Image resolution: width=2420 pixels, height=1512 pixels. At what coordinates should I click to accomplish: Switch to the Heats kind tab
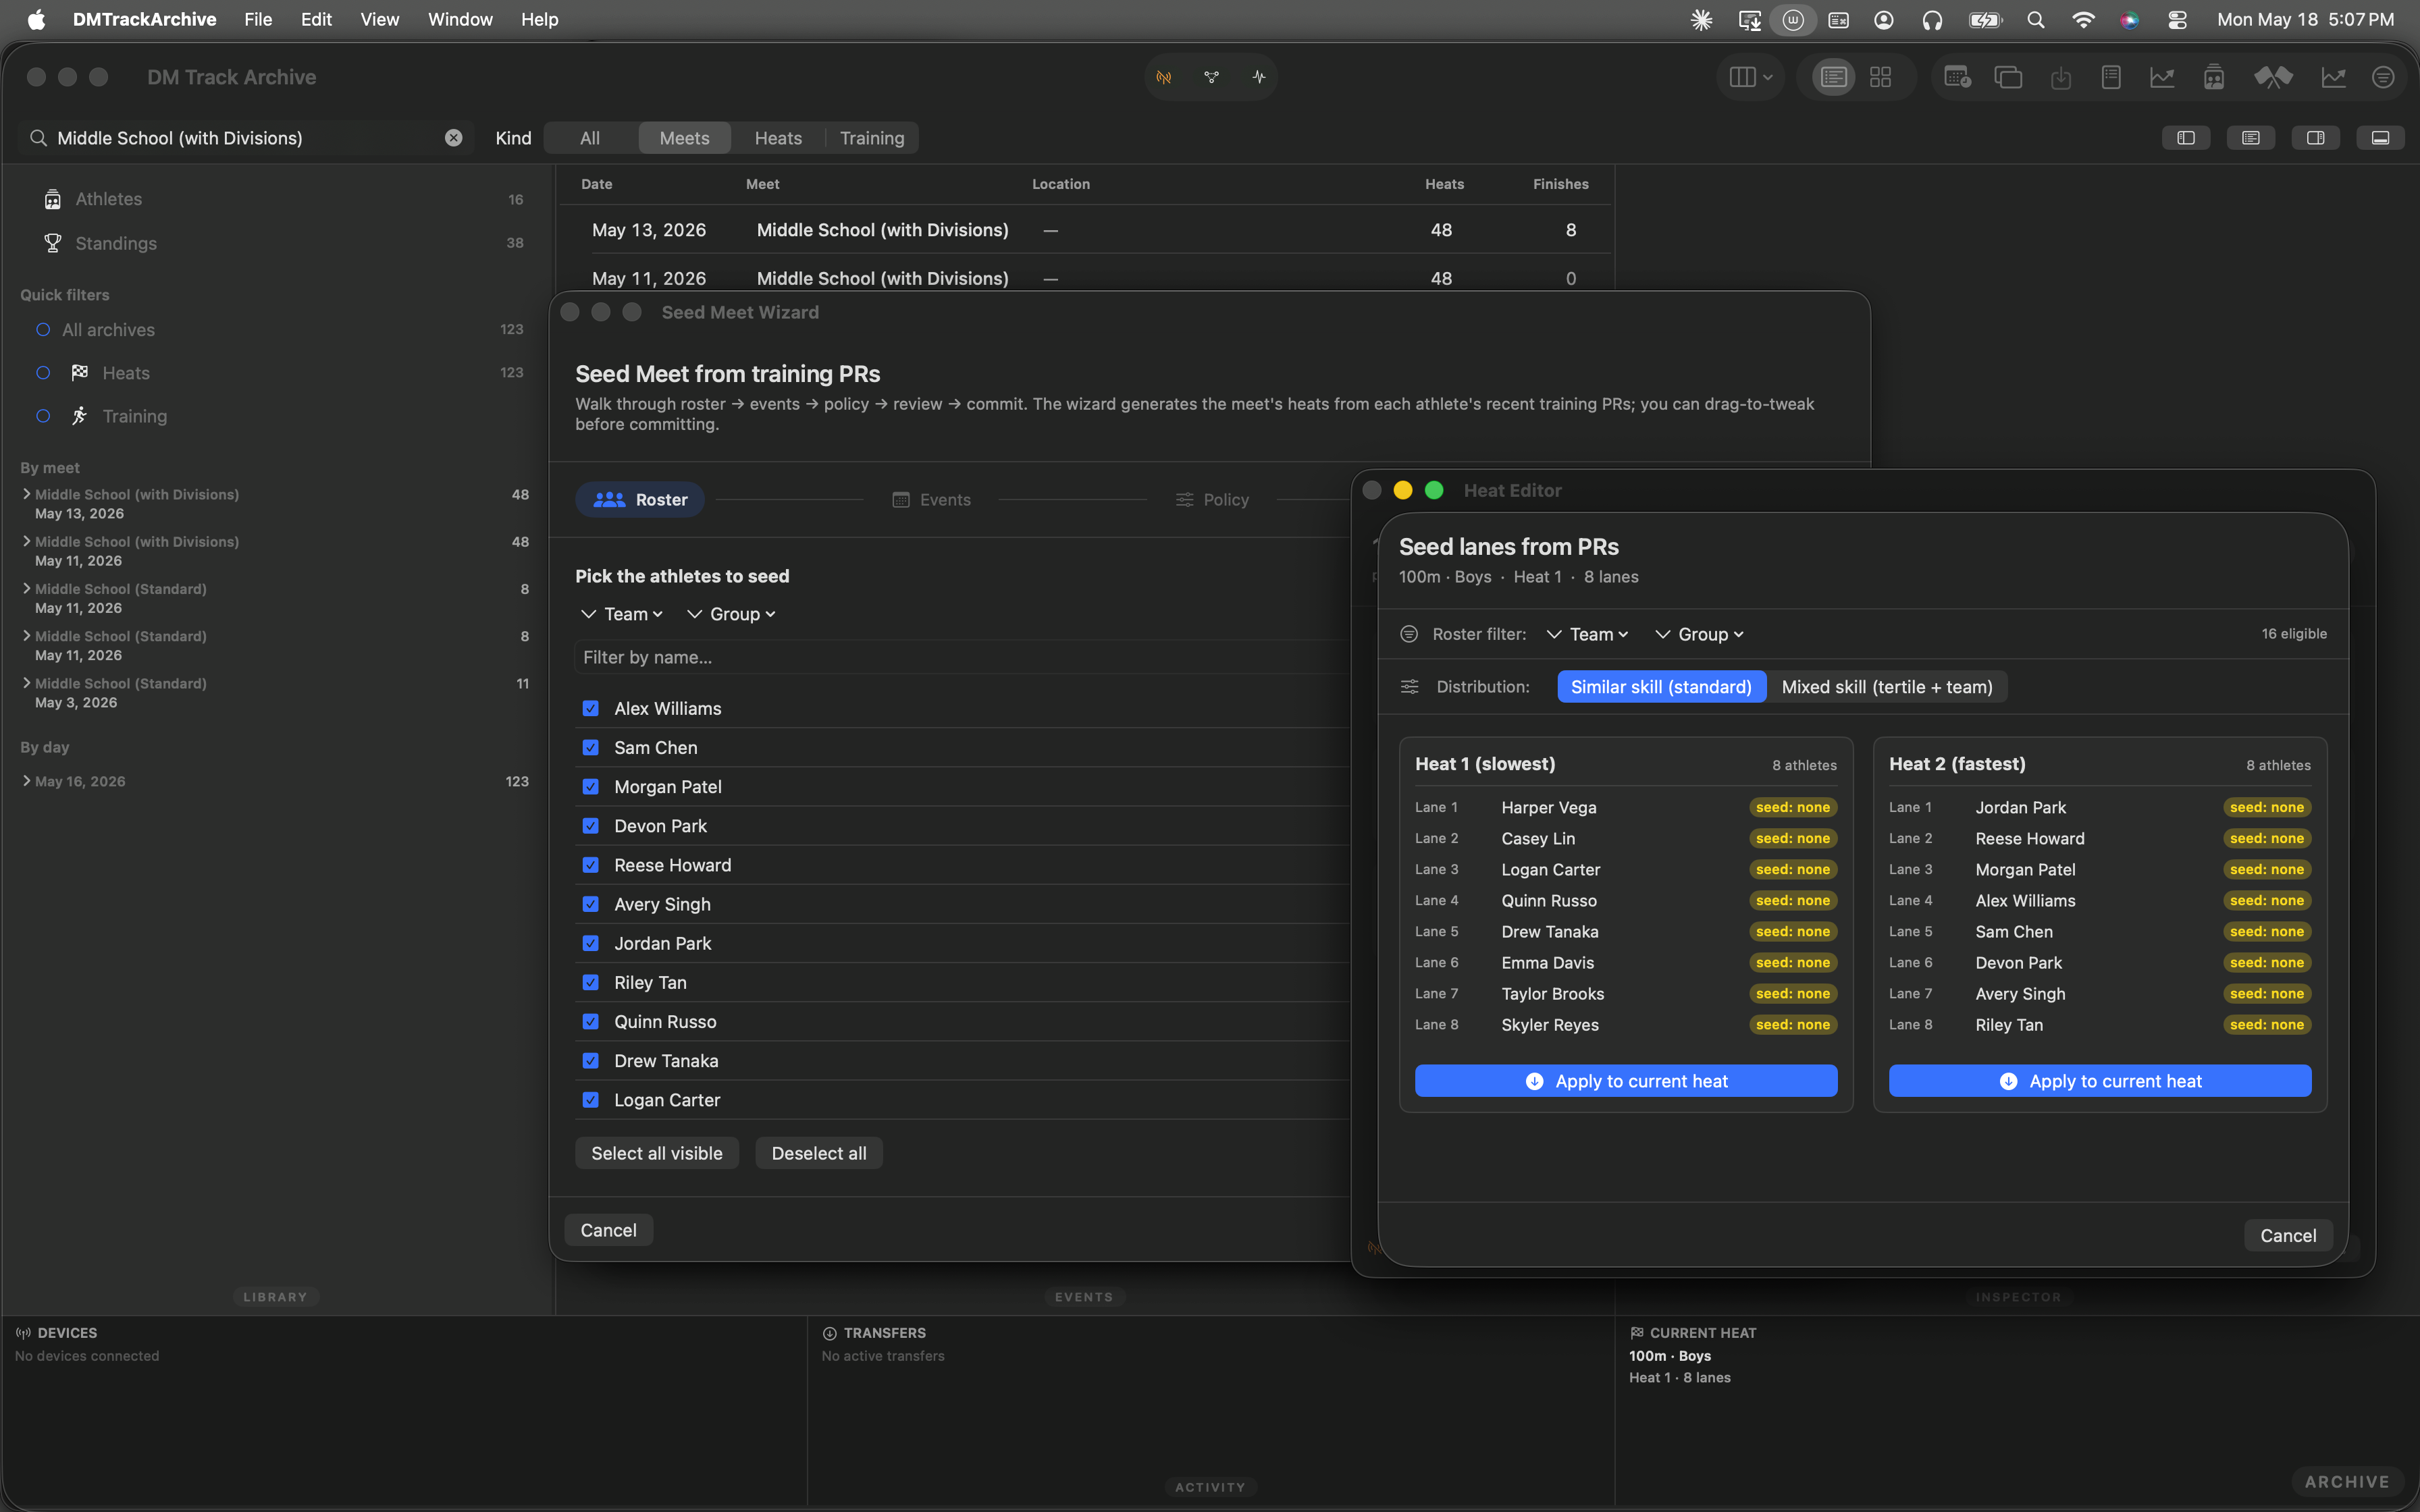click(778, 138)
